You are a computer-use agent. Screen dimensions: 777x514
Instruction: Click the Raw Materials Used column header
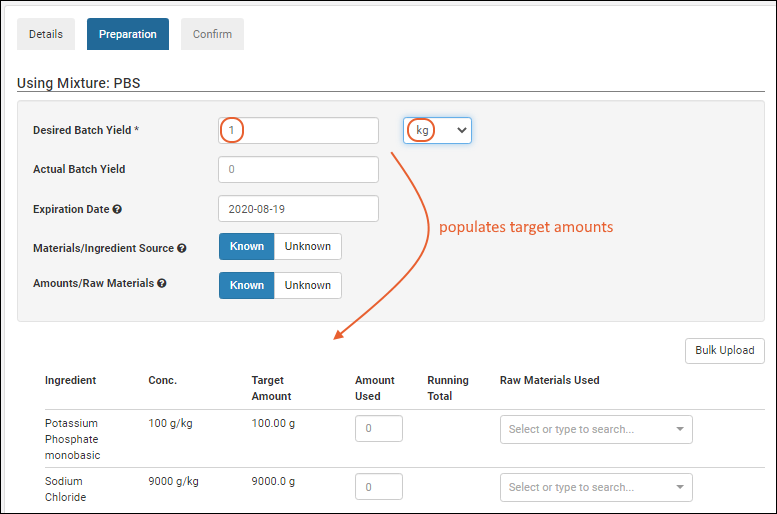point(549,380)
